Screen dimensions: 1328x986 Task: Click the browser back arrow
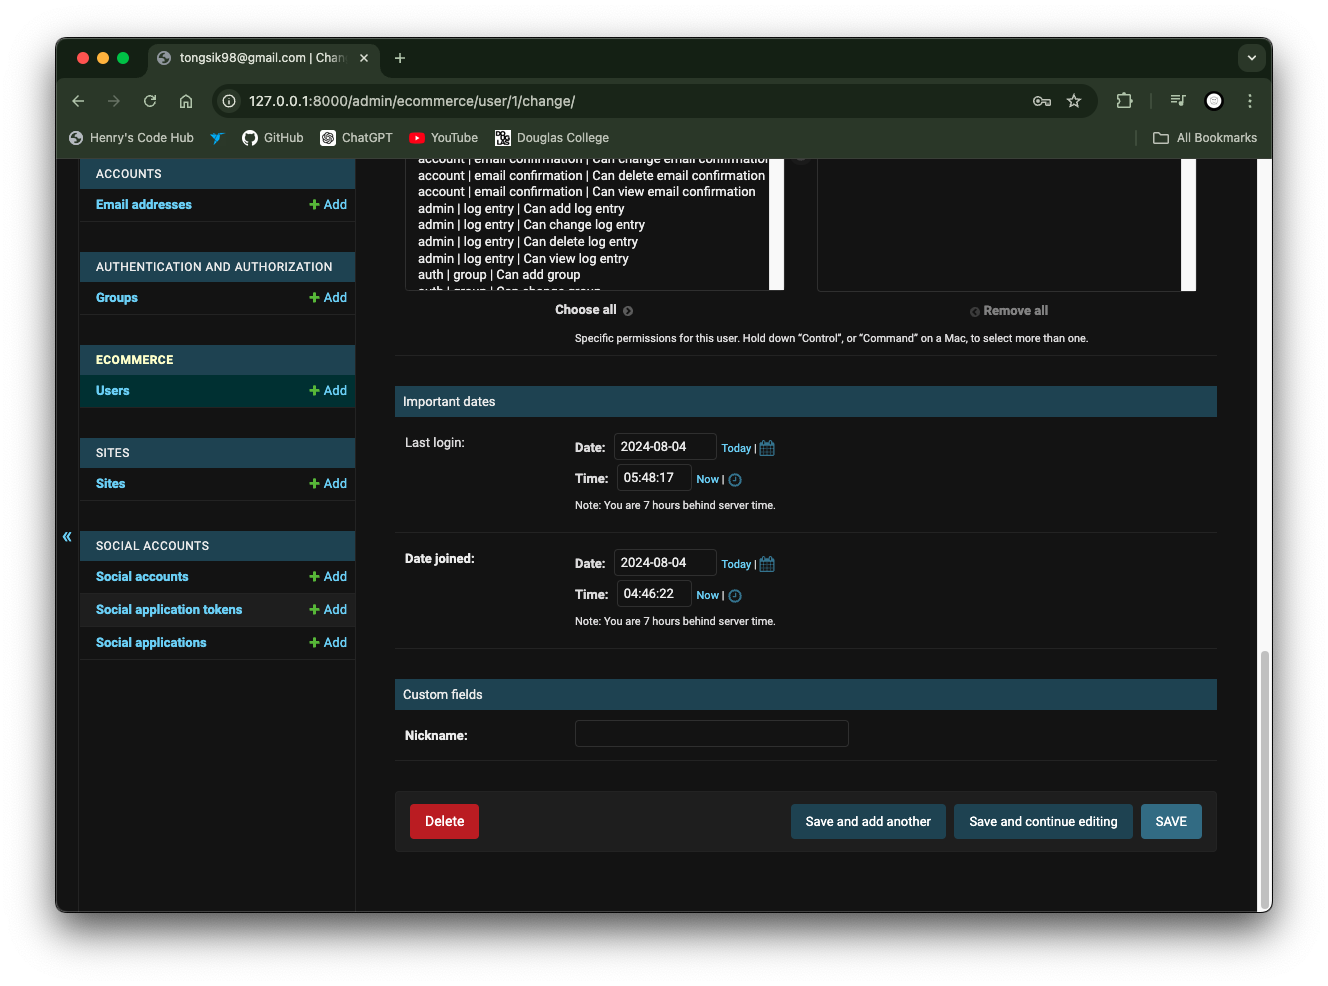tap(78, 101)
